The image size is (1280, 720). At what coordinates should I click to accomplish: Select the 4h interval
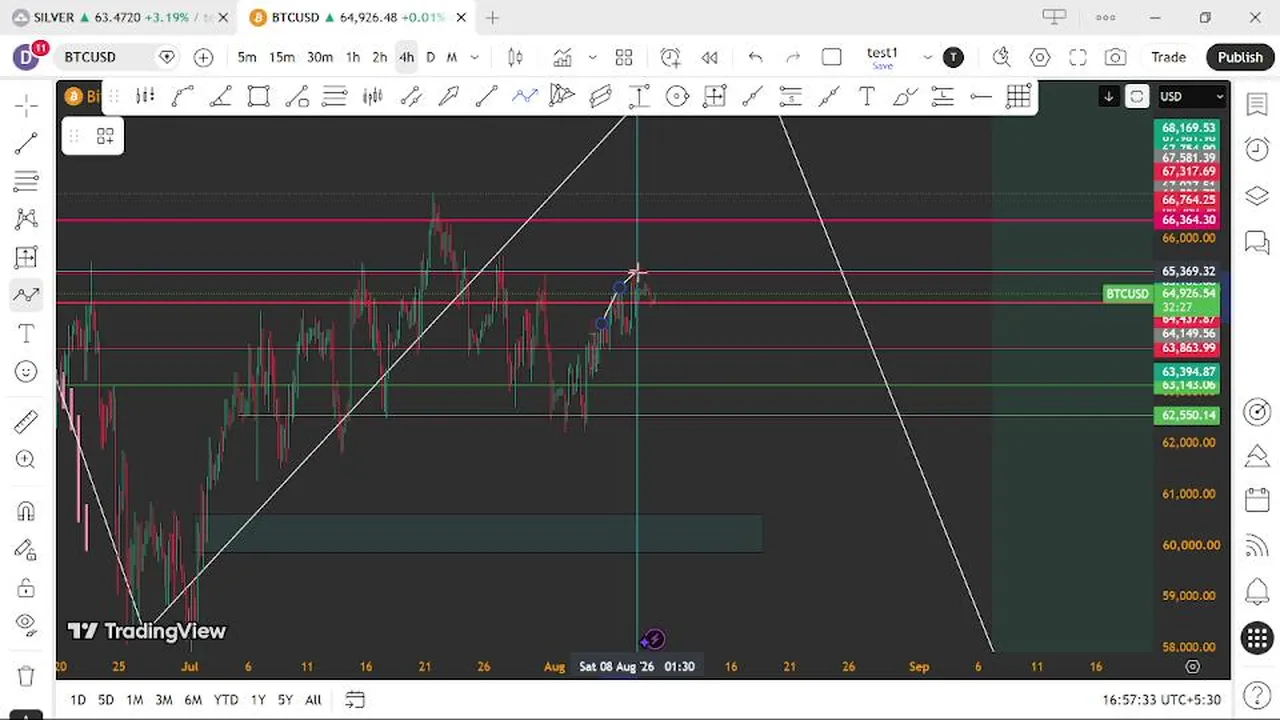pos(406,57)
